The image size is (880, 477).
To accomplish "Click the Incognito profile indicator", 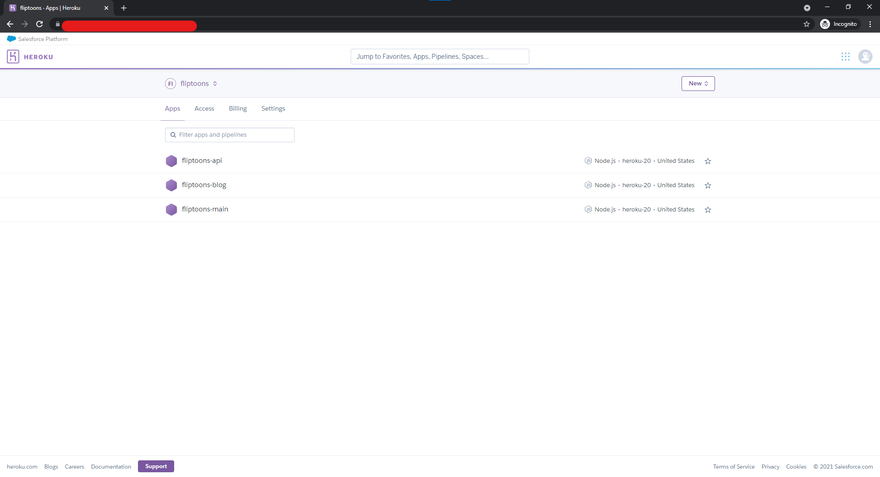I will pos(839,24).
